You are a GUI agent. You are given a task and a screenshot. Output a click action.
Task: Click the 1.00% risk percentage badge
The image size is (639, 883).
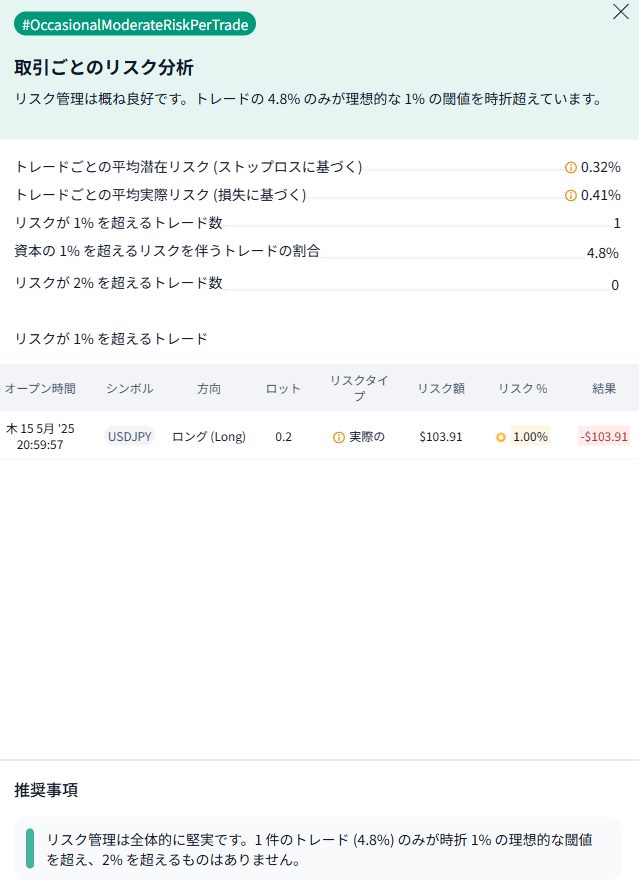tap(530, 436)
